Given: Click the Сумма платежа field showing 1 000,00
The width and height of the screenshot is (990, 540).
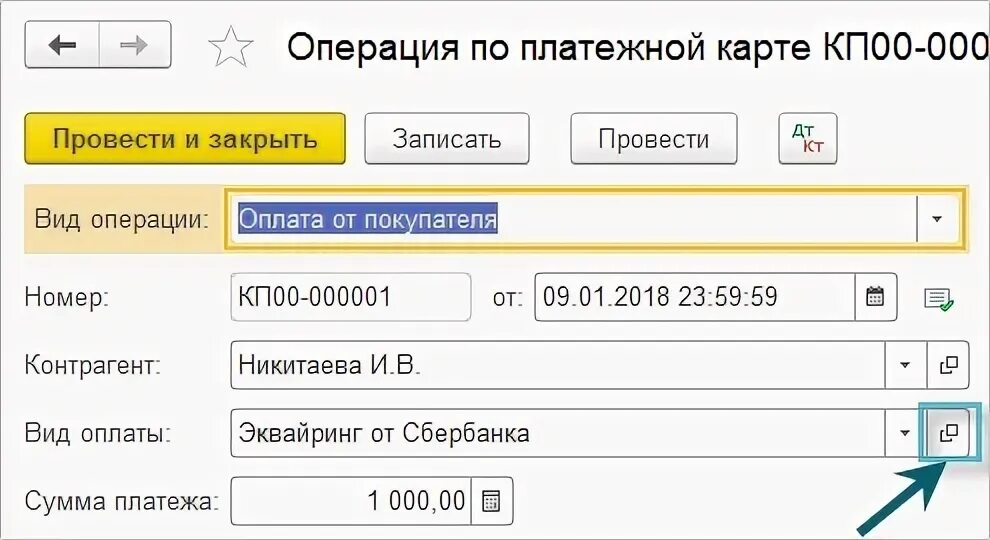Looking at the screenshot, I should pyautogui.click(x=351, y=501).
